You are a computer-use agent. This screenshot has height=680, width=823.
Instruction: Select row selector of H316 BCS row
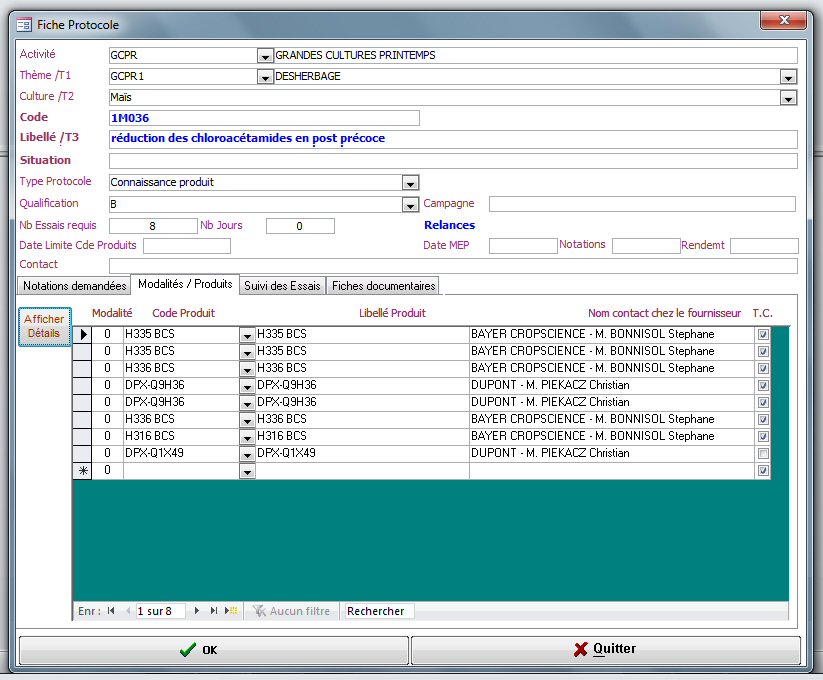coord(82,437)
